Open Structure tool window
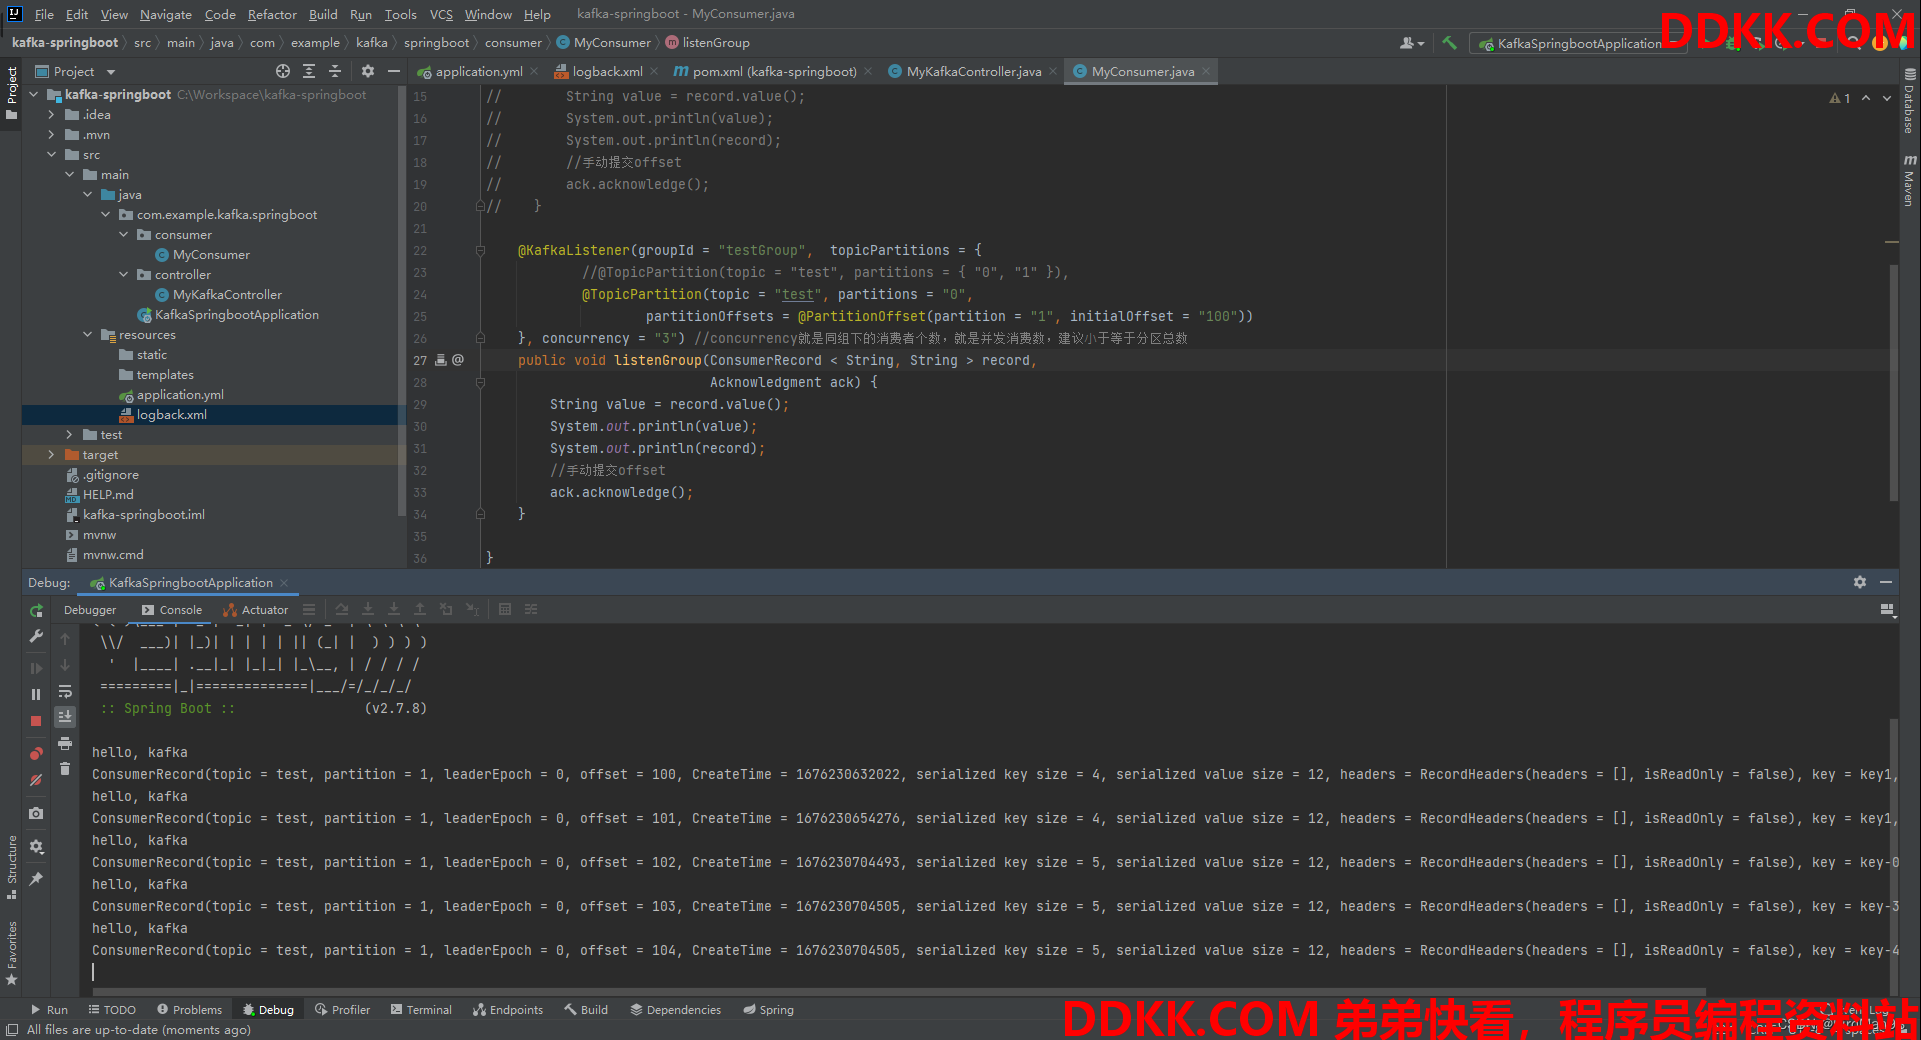 pyautogui.click(x=12, y=866)
